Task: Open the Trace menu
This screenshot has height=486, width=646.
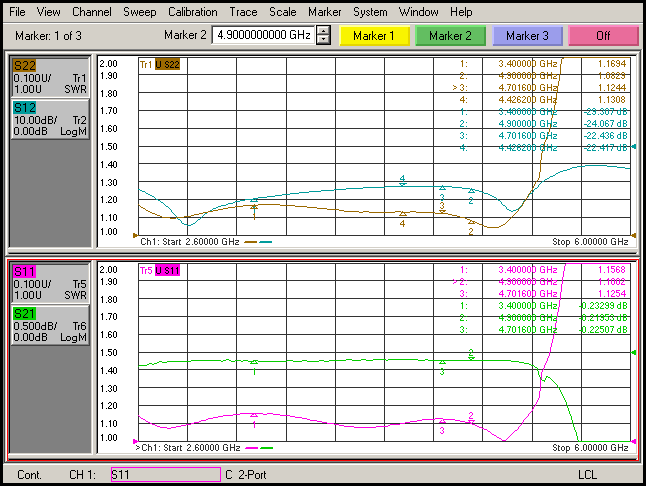Action: coord(243,12)
